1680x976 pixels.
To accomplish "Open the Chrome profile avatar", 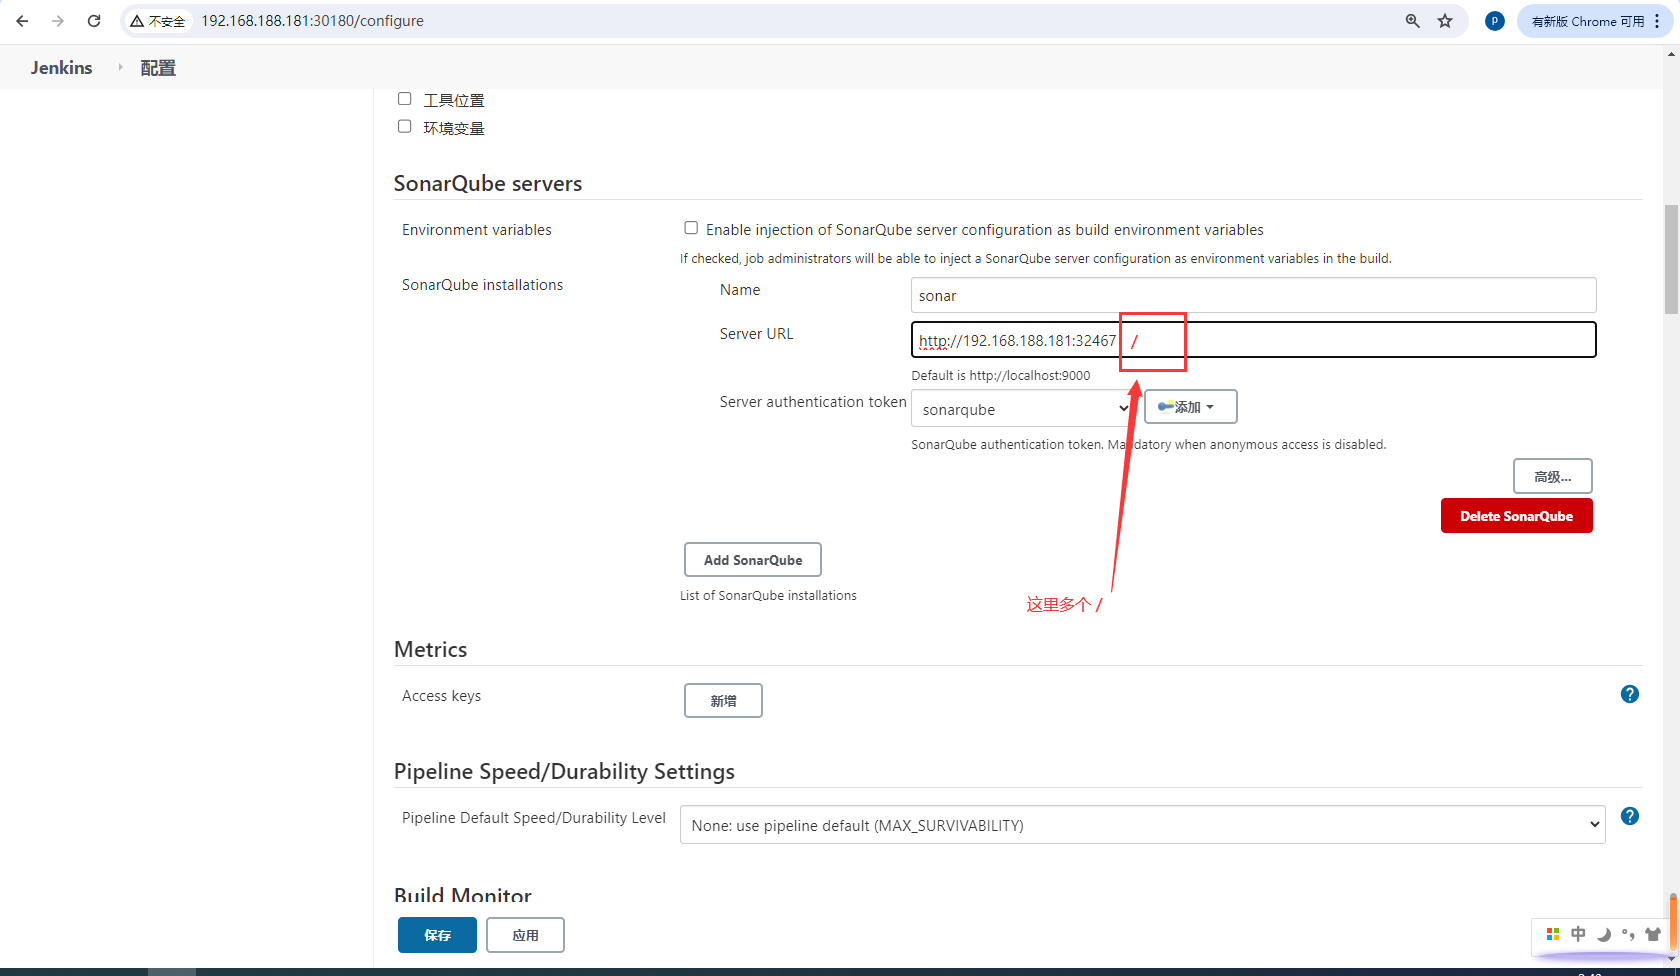I will click(1495, 21).
